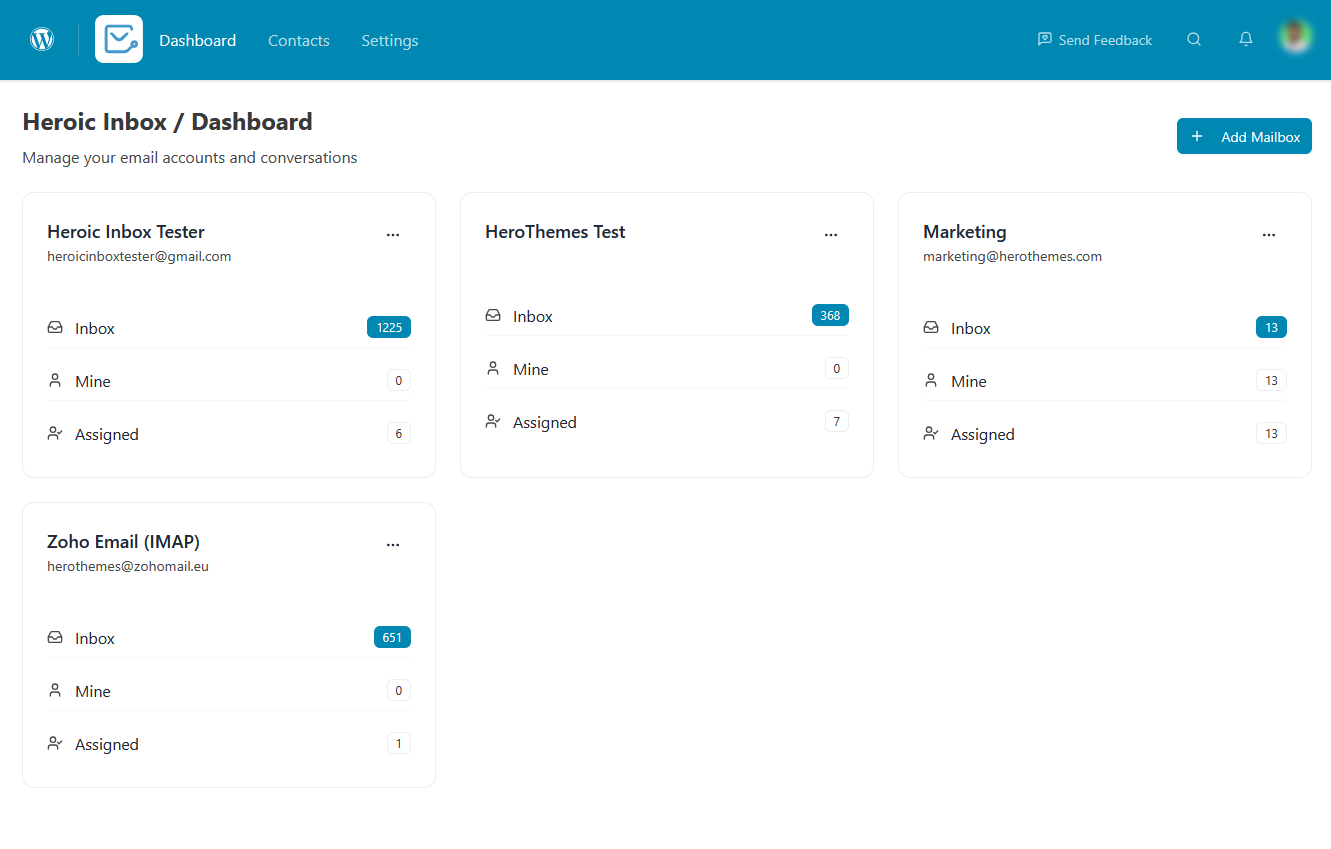Click the Add Mailbox button
This screenshot has width=1331, height=849.
click(1244, 136)
